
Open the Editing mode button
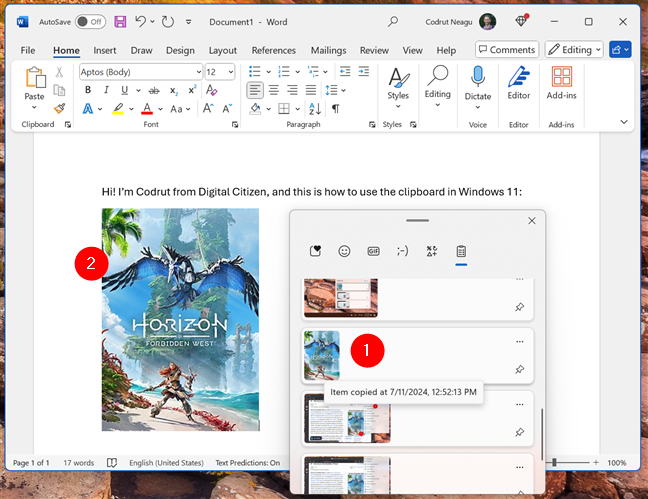pyautogui.click(x=574, y=50)
